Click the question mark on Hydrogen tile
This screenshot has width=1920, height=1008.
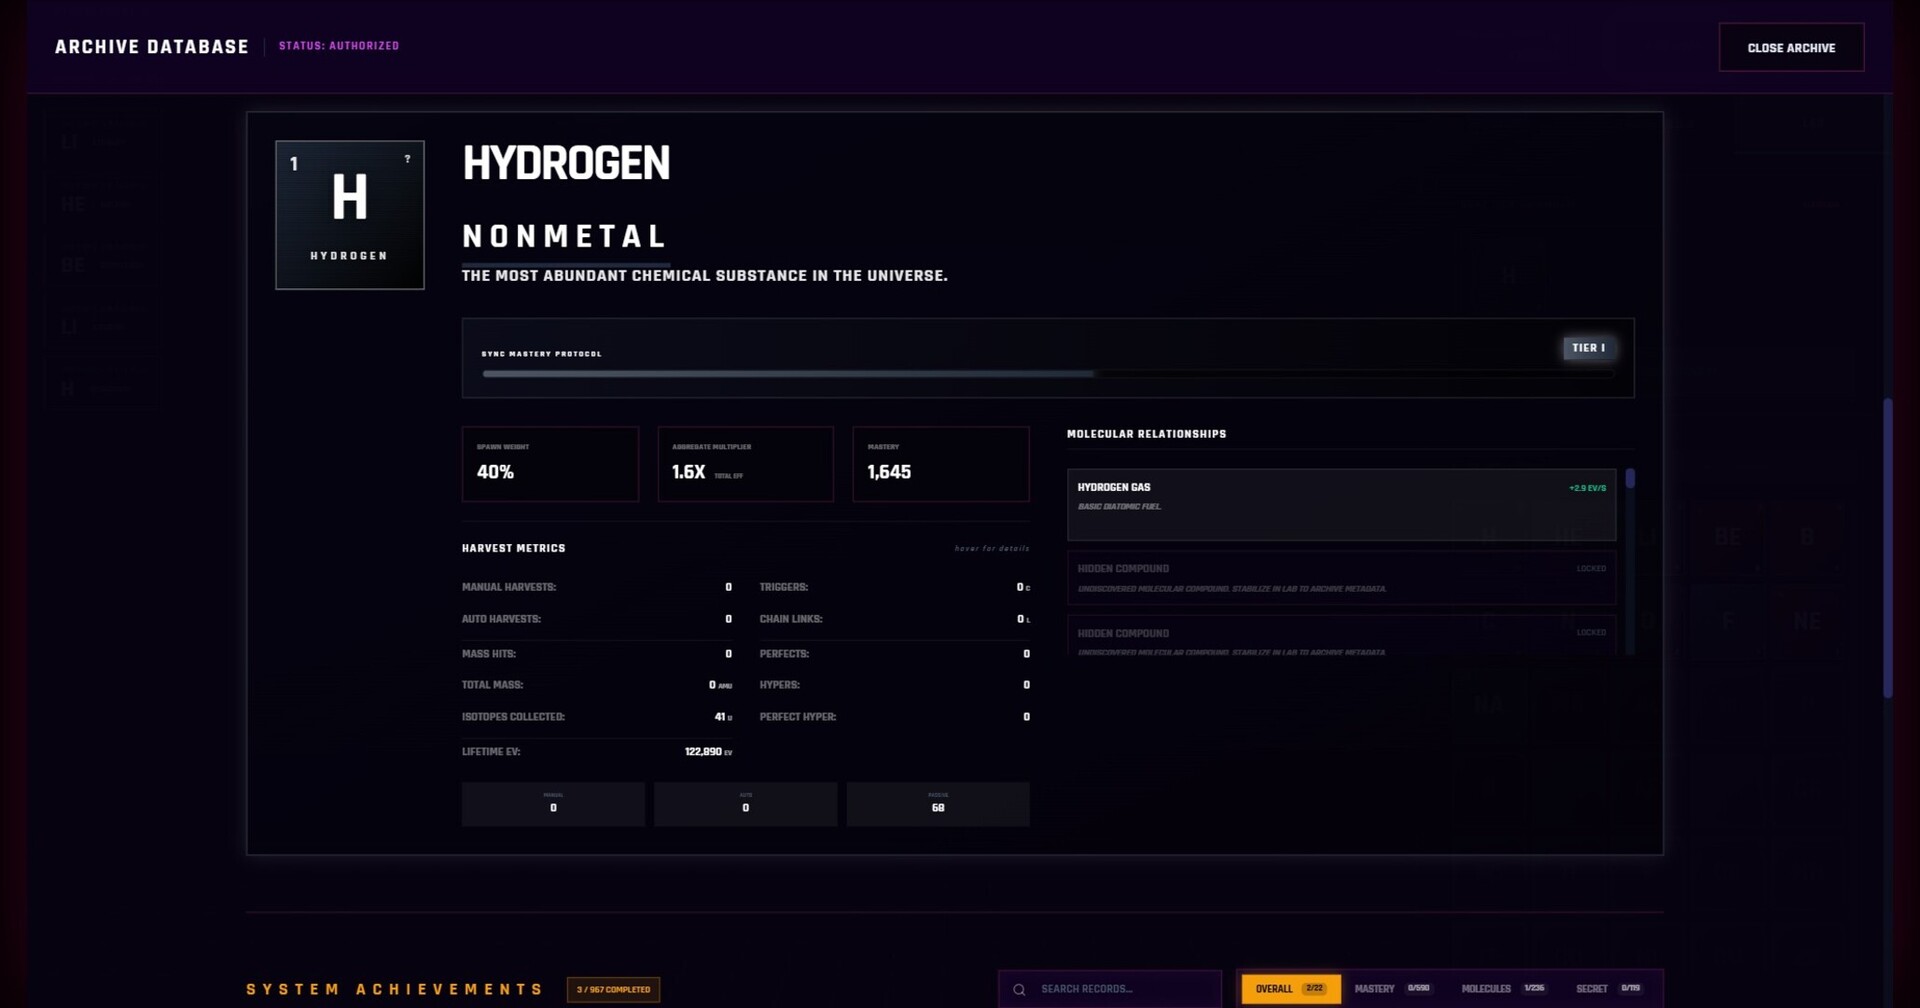point(407,159)
